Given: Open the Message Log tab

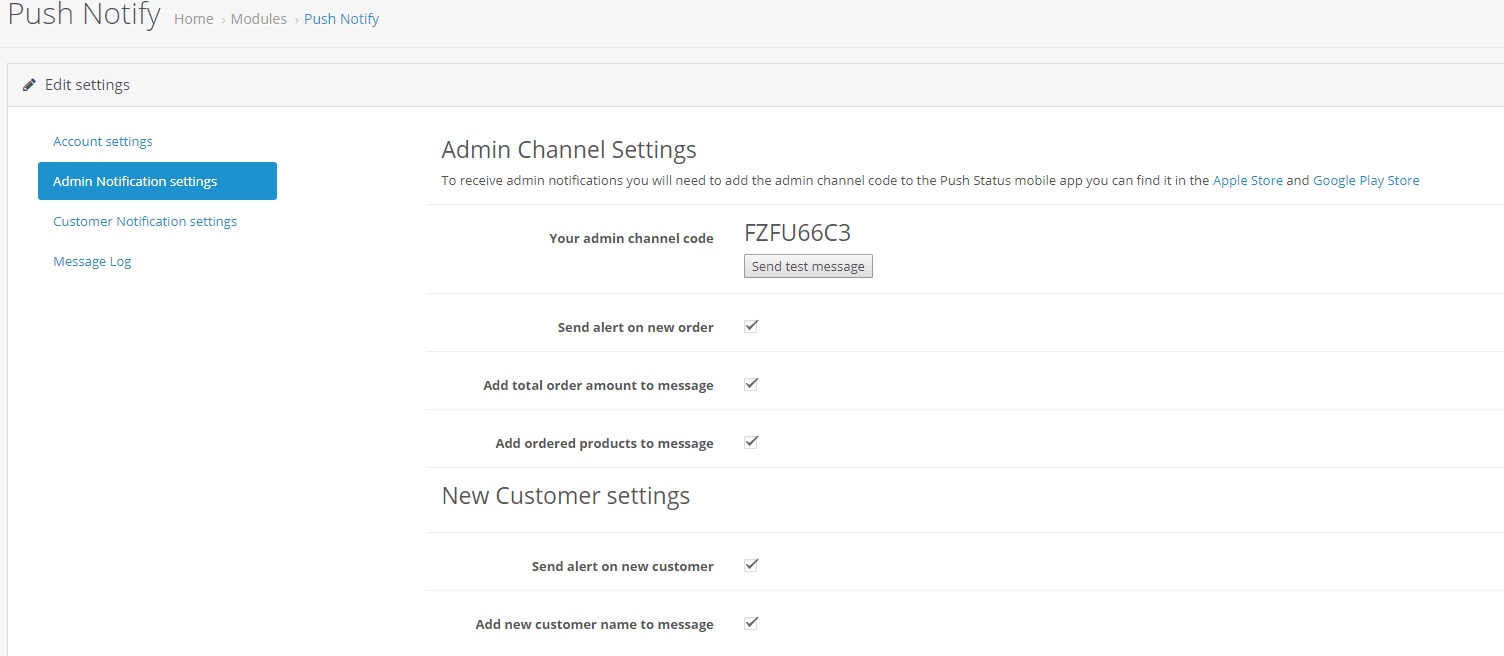Looking at the screenshot, I should tap(92, 262).
